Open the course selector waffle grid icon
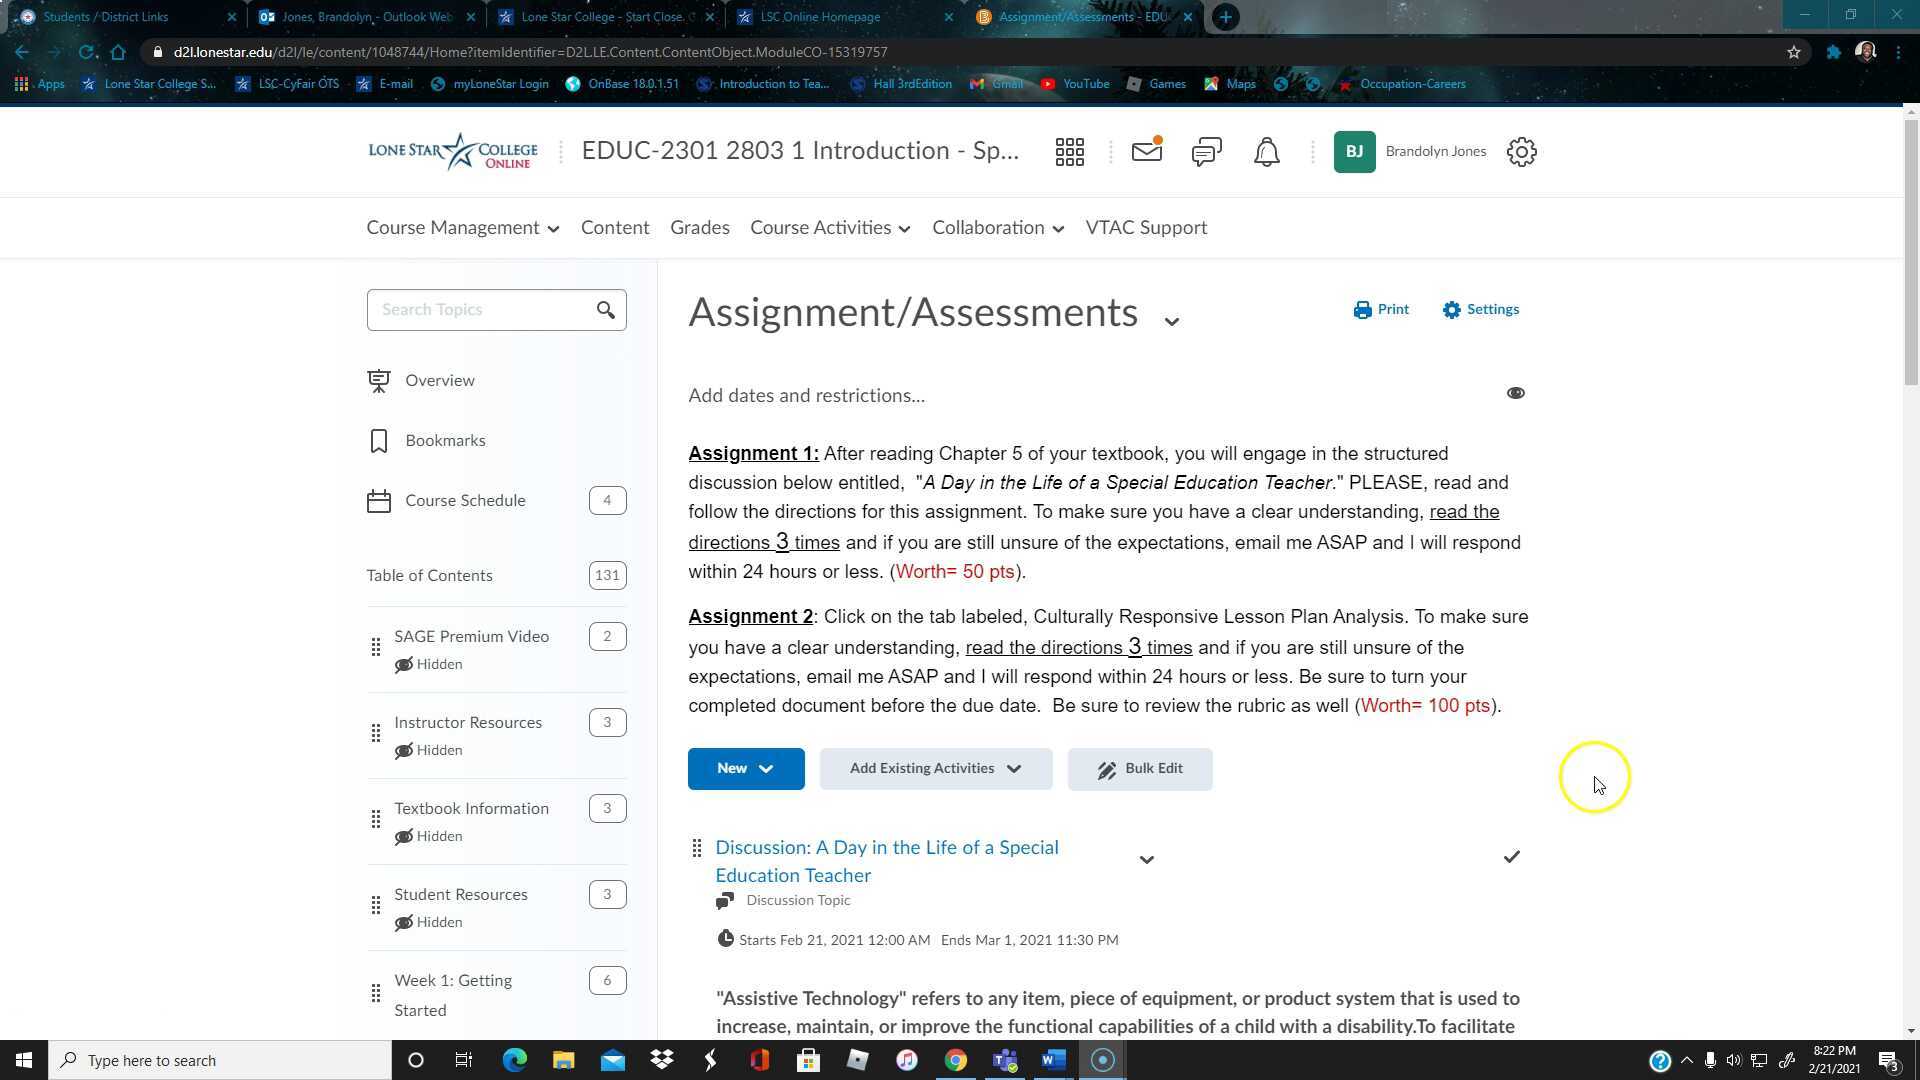This screenshot has height=1080, width=1920. [x=1069, y=151]
